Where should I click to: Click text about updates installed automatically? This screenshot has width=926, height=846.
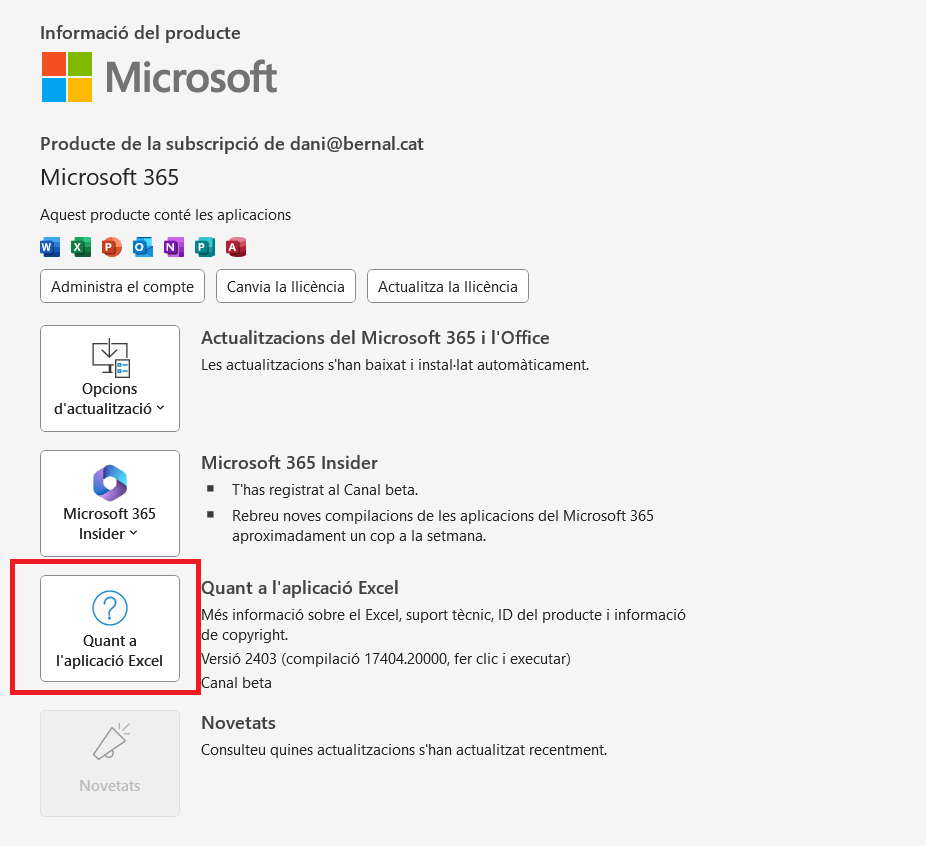[395, 365]
